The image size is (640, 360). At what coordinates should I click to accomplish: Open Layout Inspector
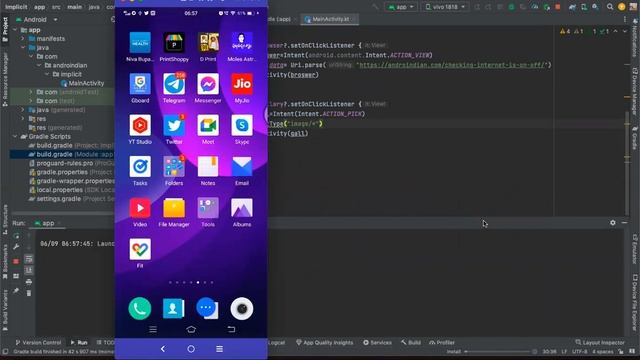click(x=600, y=342)
